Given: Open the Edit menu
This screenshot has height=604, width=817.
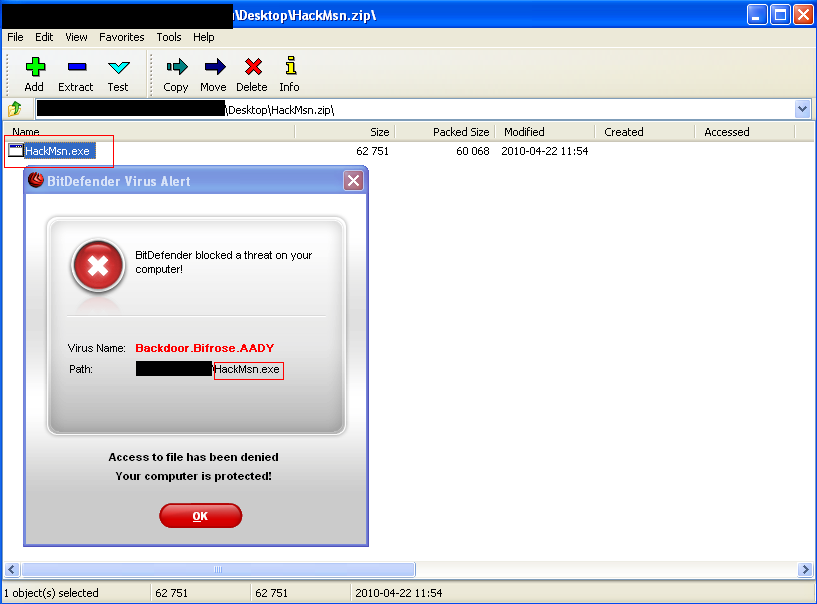Looking at the screenshot, I should pos(44,37).
